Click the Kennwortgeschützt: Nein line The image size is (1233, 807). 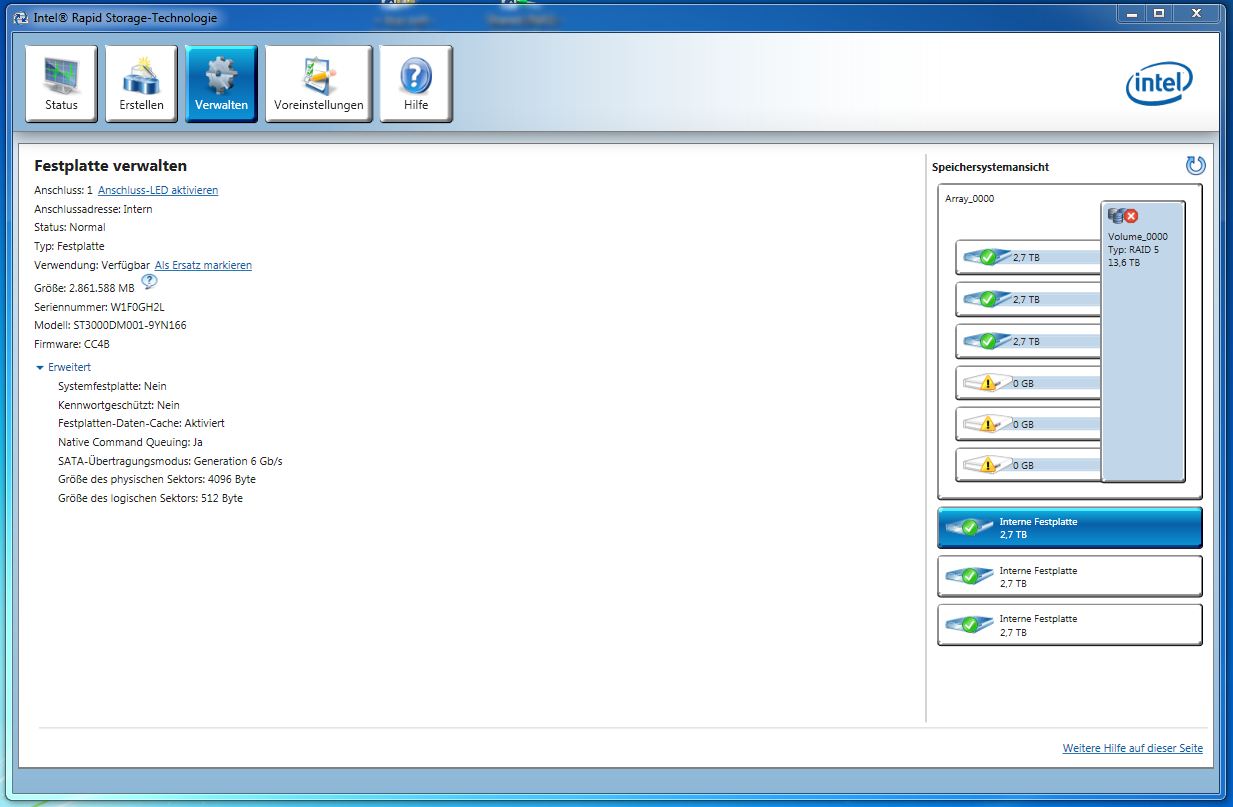pyautogui.click(x=119, y=405)
